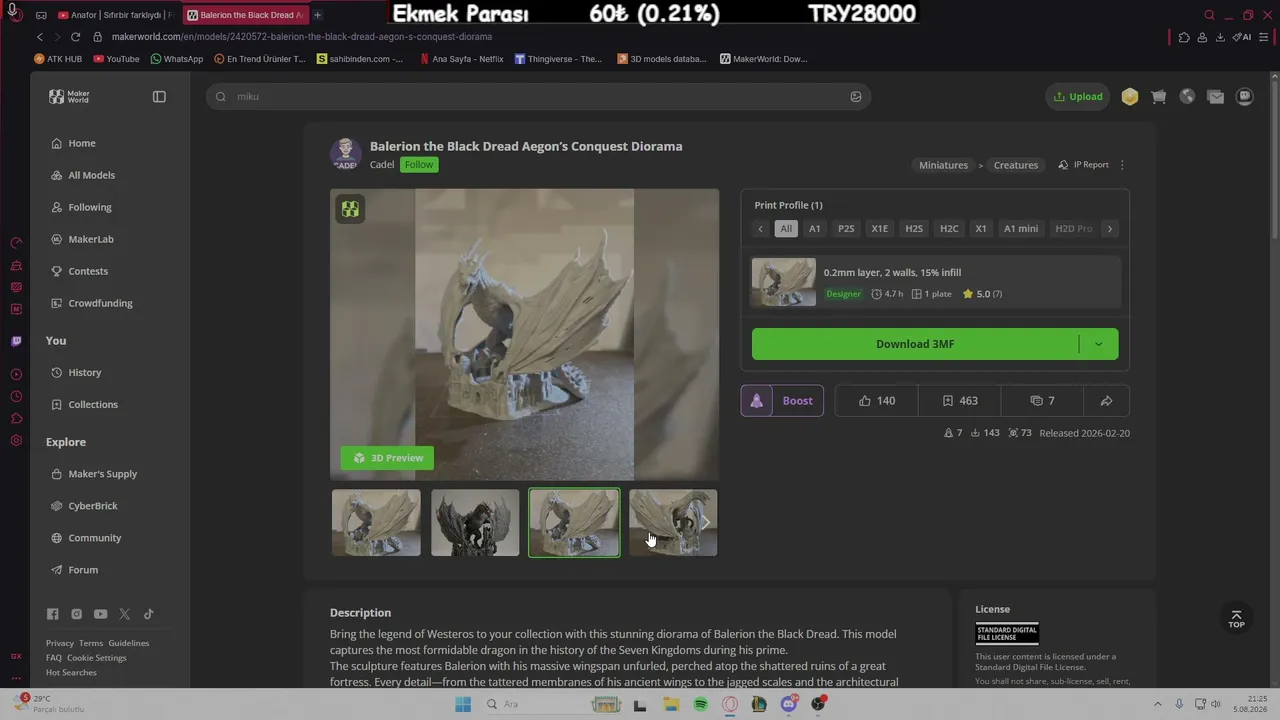Open the messages envelope
Viewport: 1280px width, 720px height.
pos(1216,97)
